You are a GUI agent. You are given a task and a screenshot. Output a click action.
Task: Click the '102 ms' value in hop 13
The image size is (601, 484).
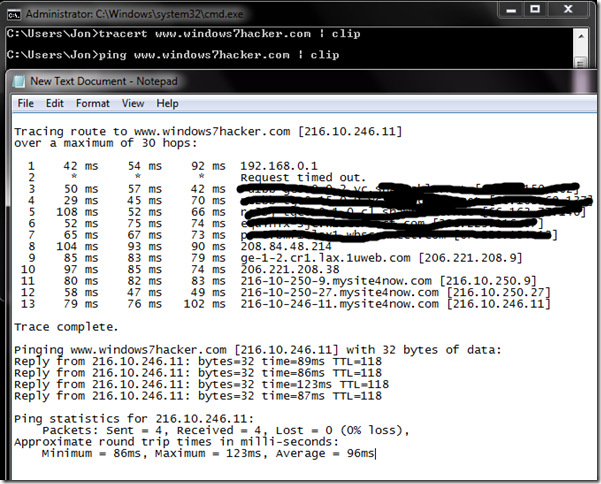[x=204, y=304]
